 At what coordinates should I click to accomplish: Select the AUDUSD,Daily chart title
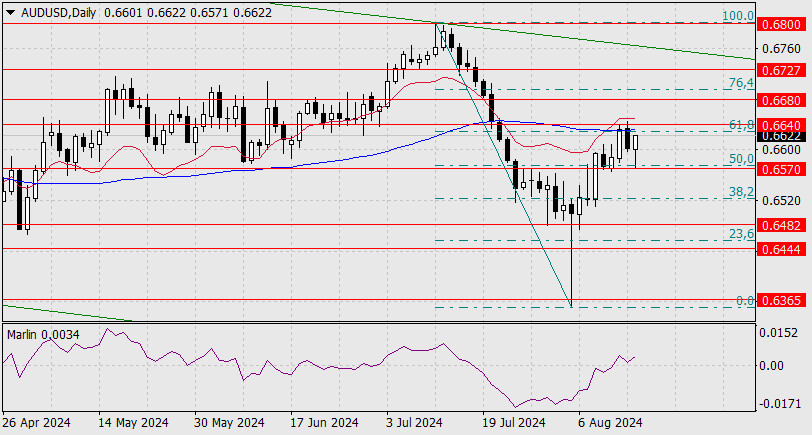[59, 13]
